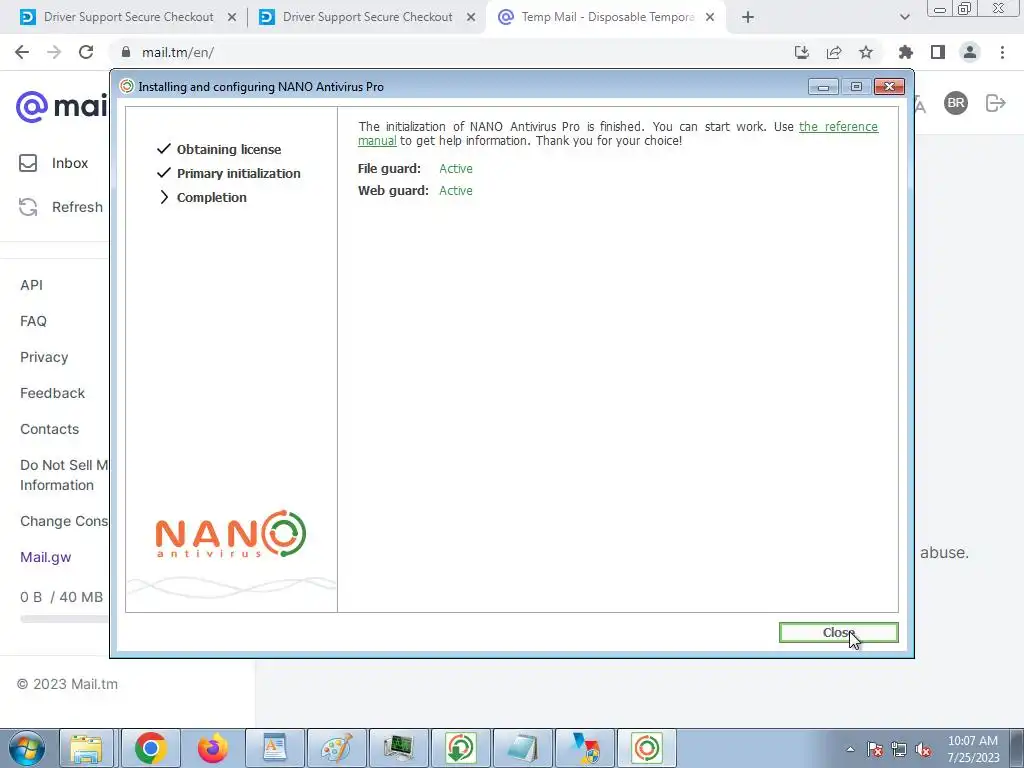
Task: Open the NANO Antivirus taskbar icon
Action: (647, 748)
